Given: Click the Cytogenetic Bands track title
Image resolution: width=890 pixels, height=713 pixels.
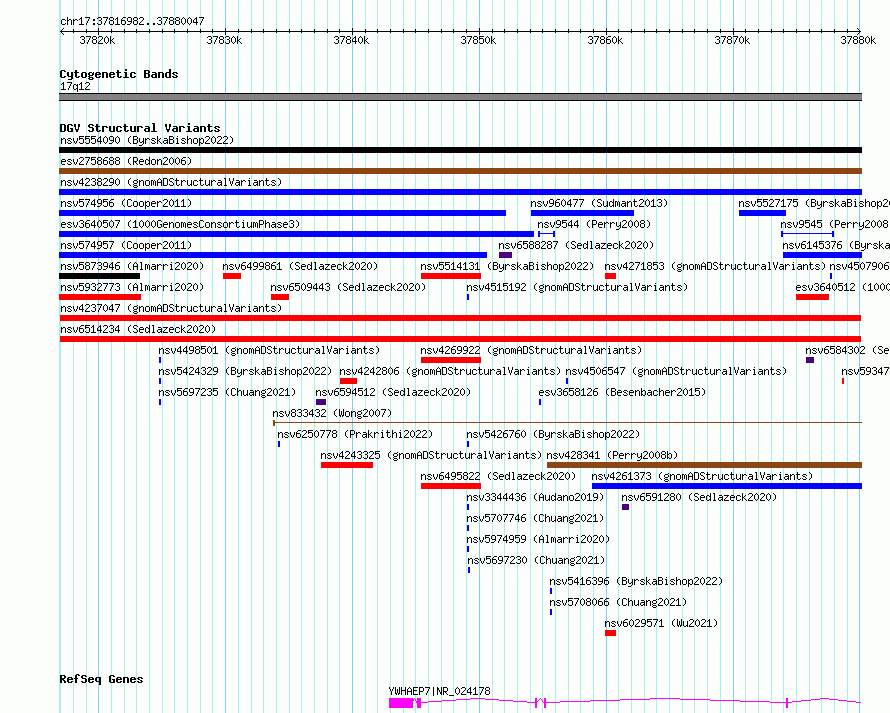Looking at the screenshot, I should 119,74.
